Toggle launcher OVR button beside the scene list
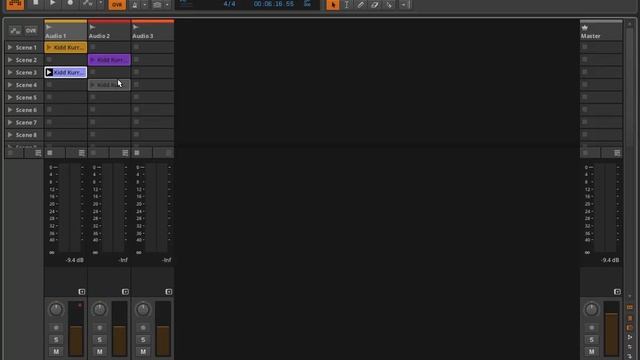Screen dimensions: 640x360 (x=31, y=31)
